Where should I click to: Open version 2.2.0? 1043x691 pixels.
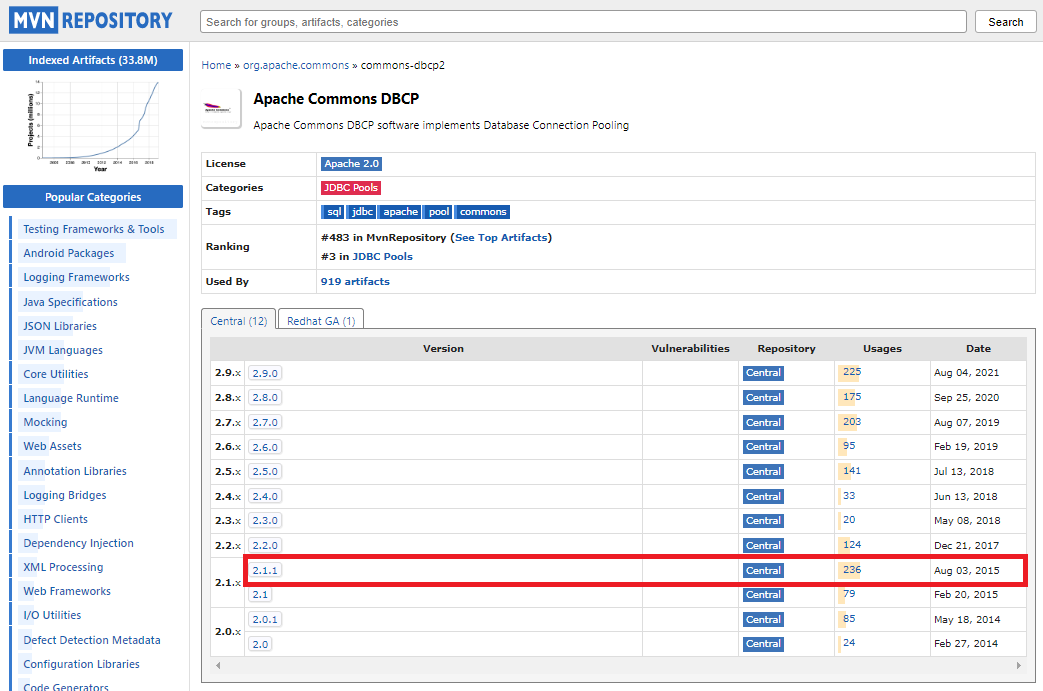click(265, 545)
